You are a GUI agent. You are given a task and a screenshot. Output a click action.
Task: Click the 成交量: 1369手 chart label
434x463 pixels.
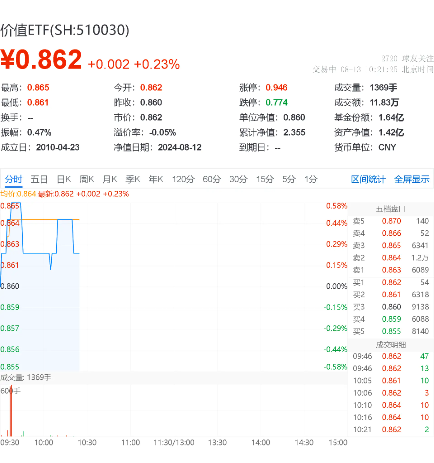(25, 377)
